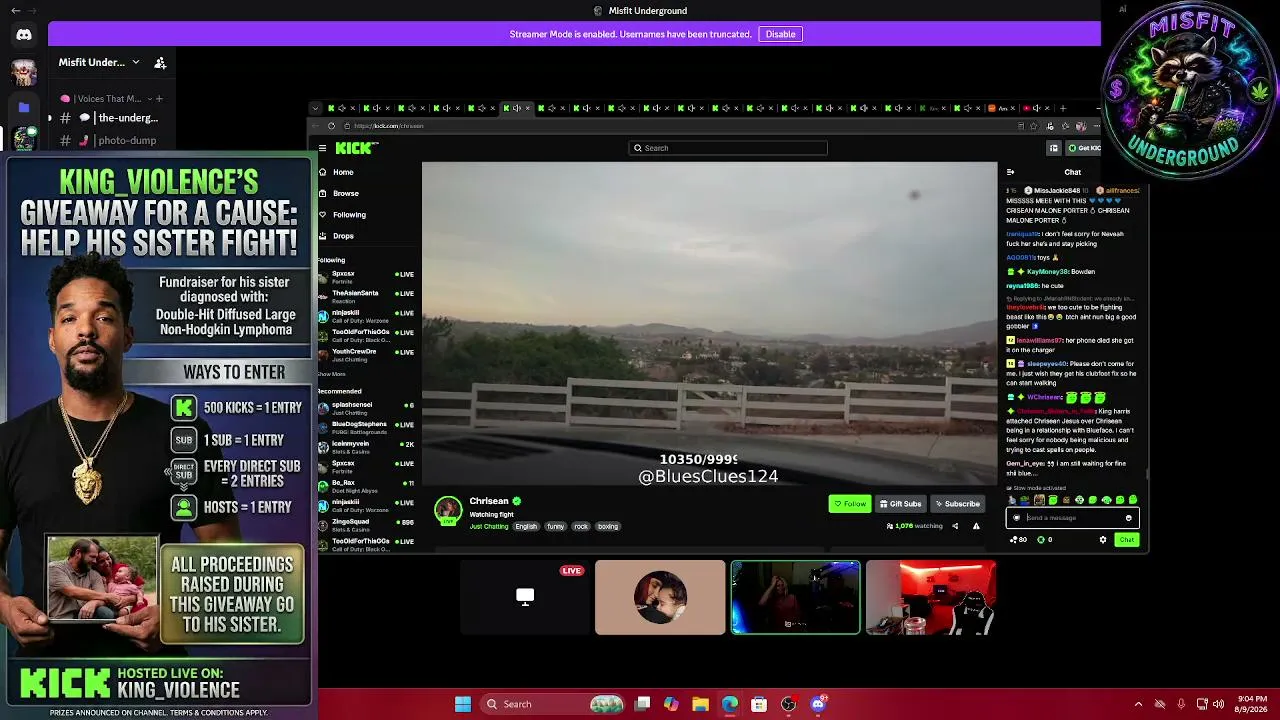The width and height of the screenshot is (1280, 720).
Task: Collapse the Kick chat panel
Action: coord(1010,172)
